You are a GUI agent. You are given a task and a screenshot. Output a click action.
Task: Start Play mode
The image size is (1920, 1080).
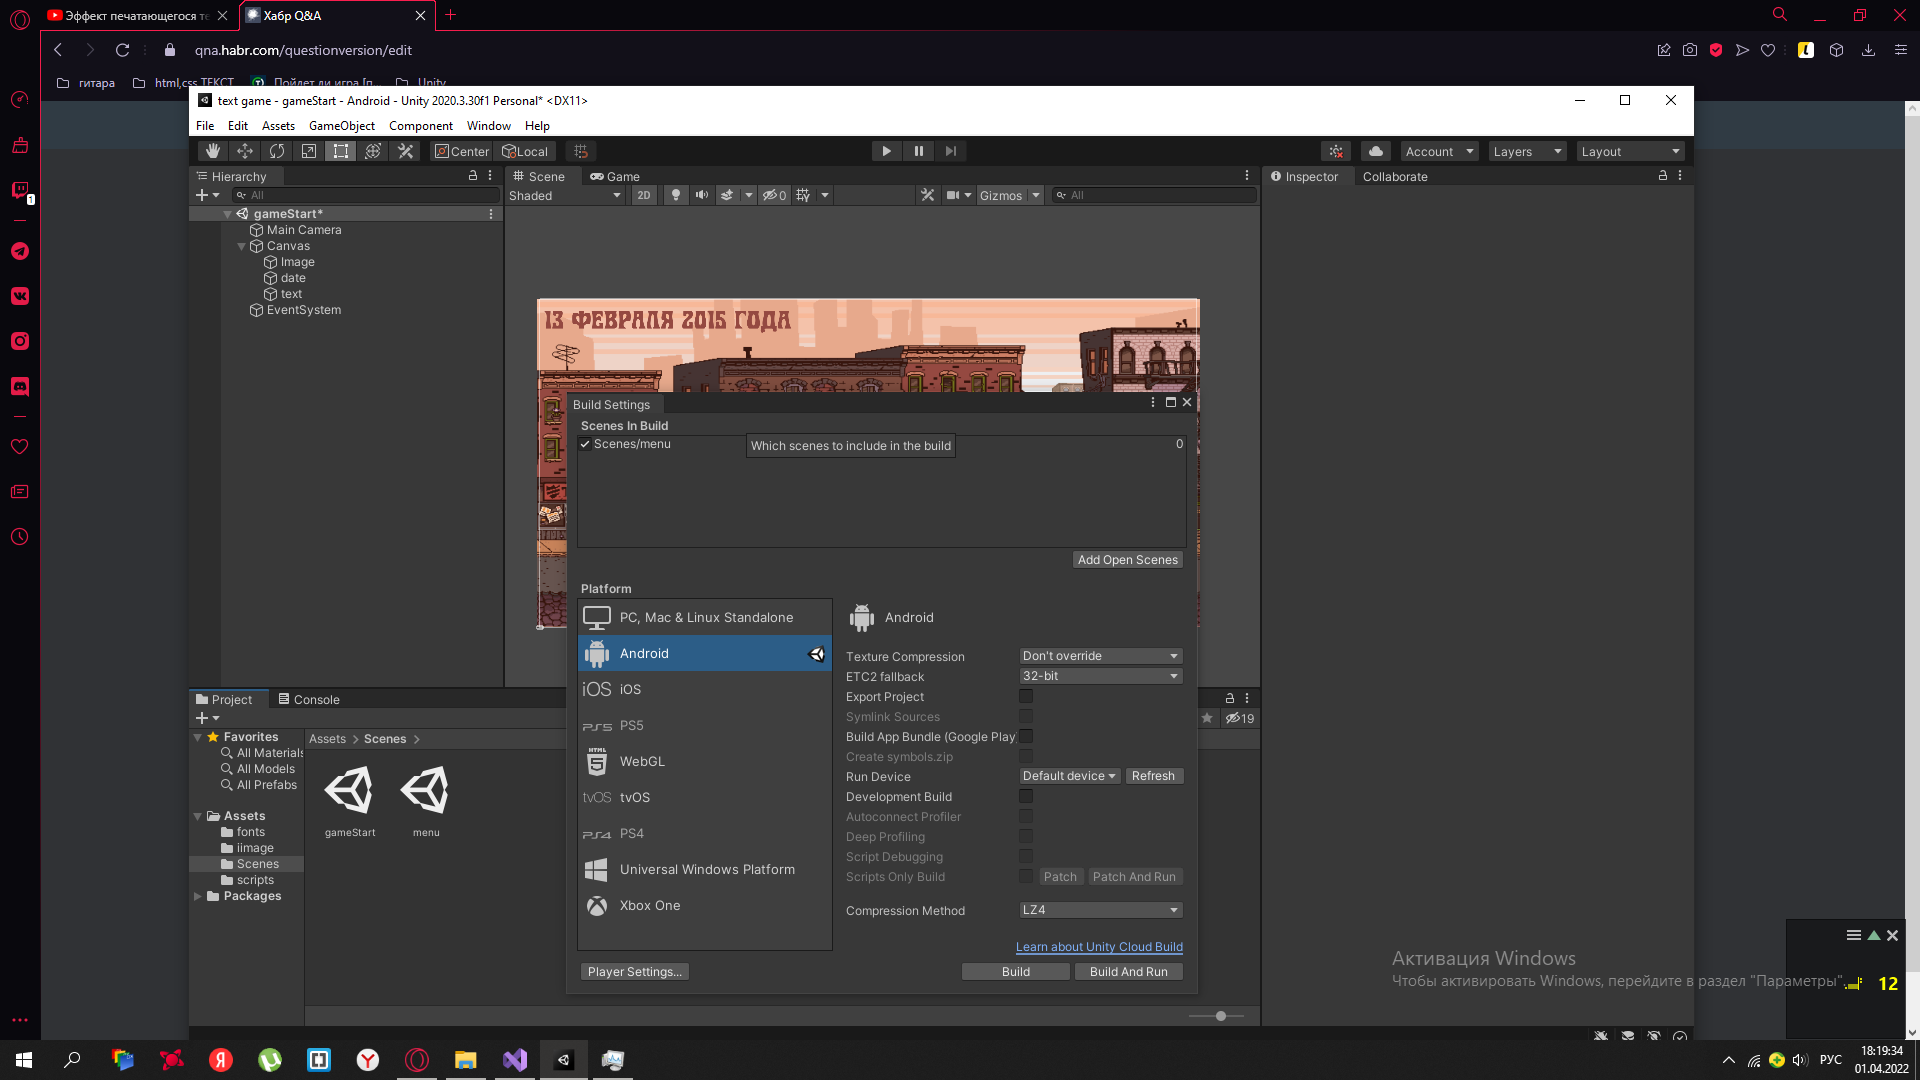[x=886, y=151]
